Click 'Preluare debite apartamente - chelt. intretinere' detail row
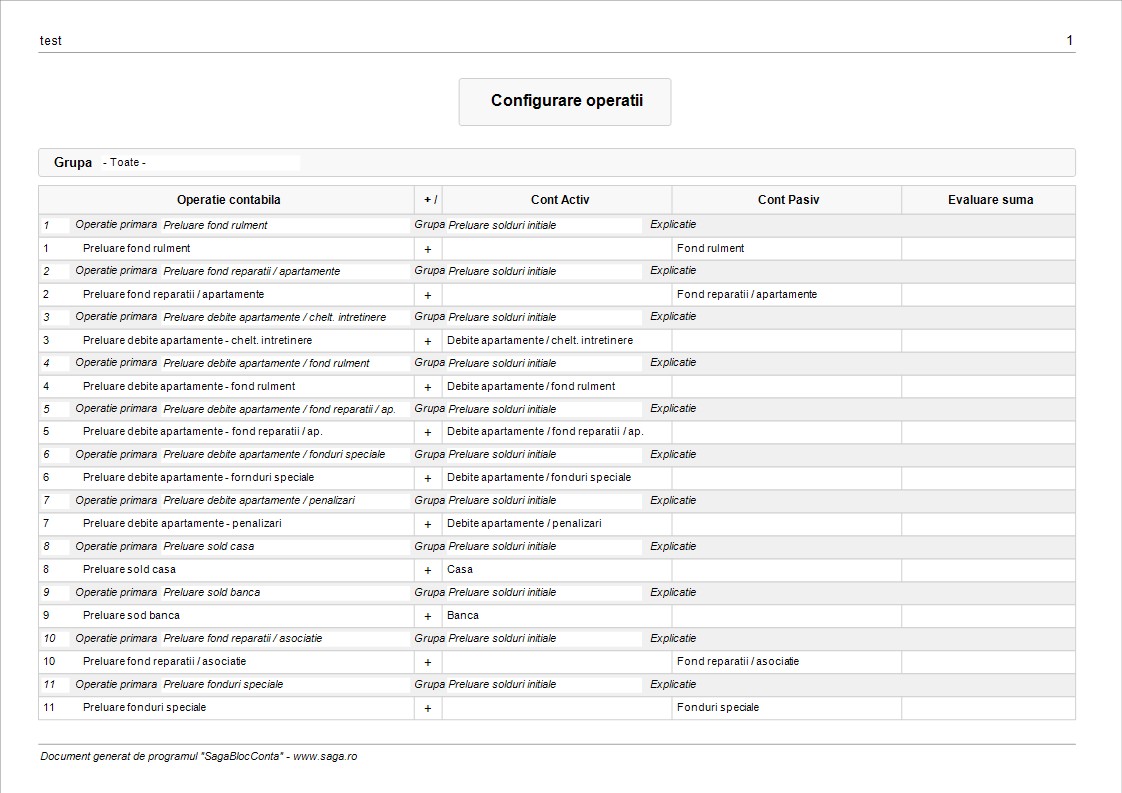The width and height of the screenshot is (1122, 793). [x=197, y=340]
